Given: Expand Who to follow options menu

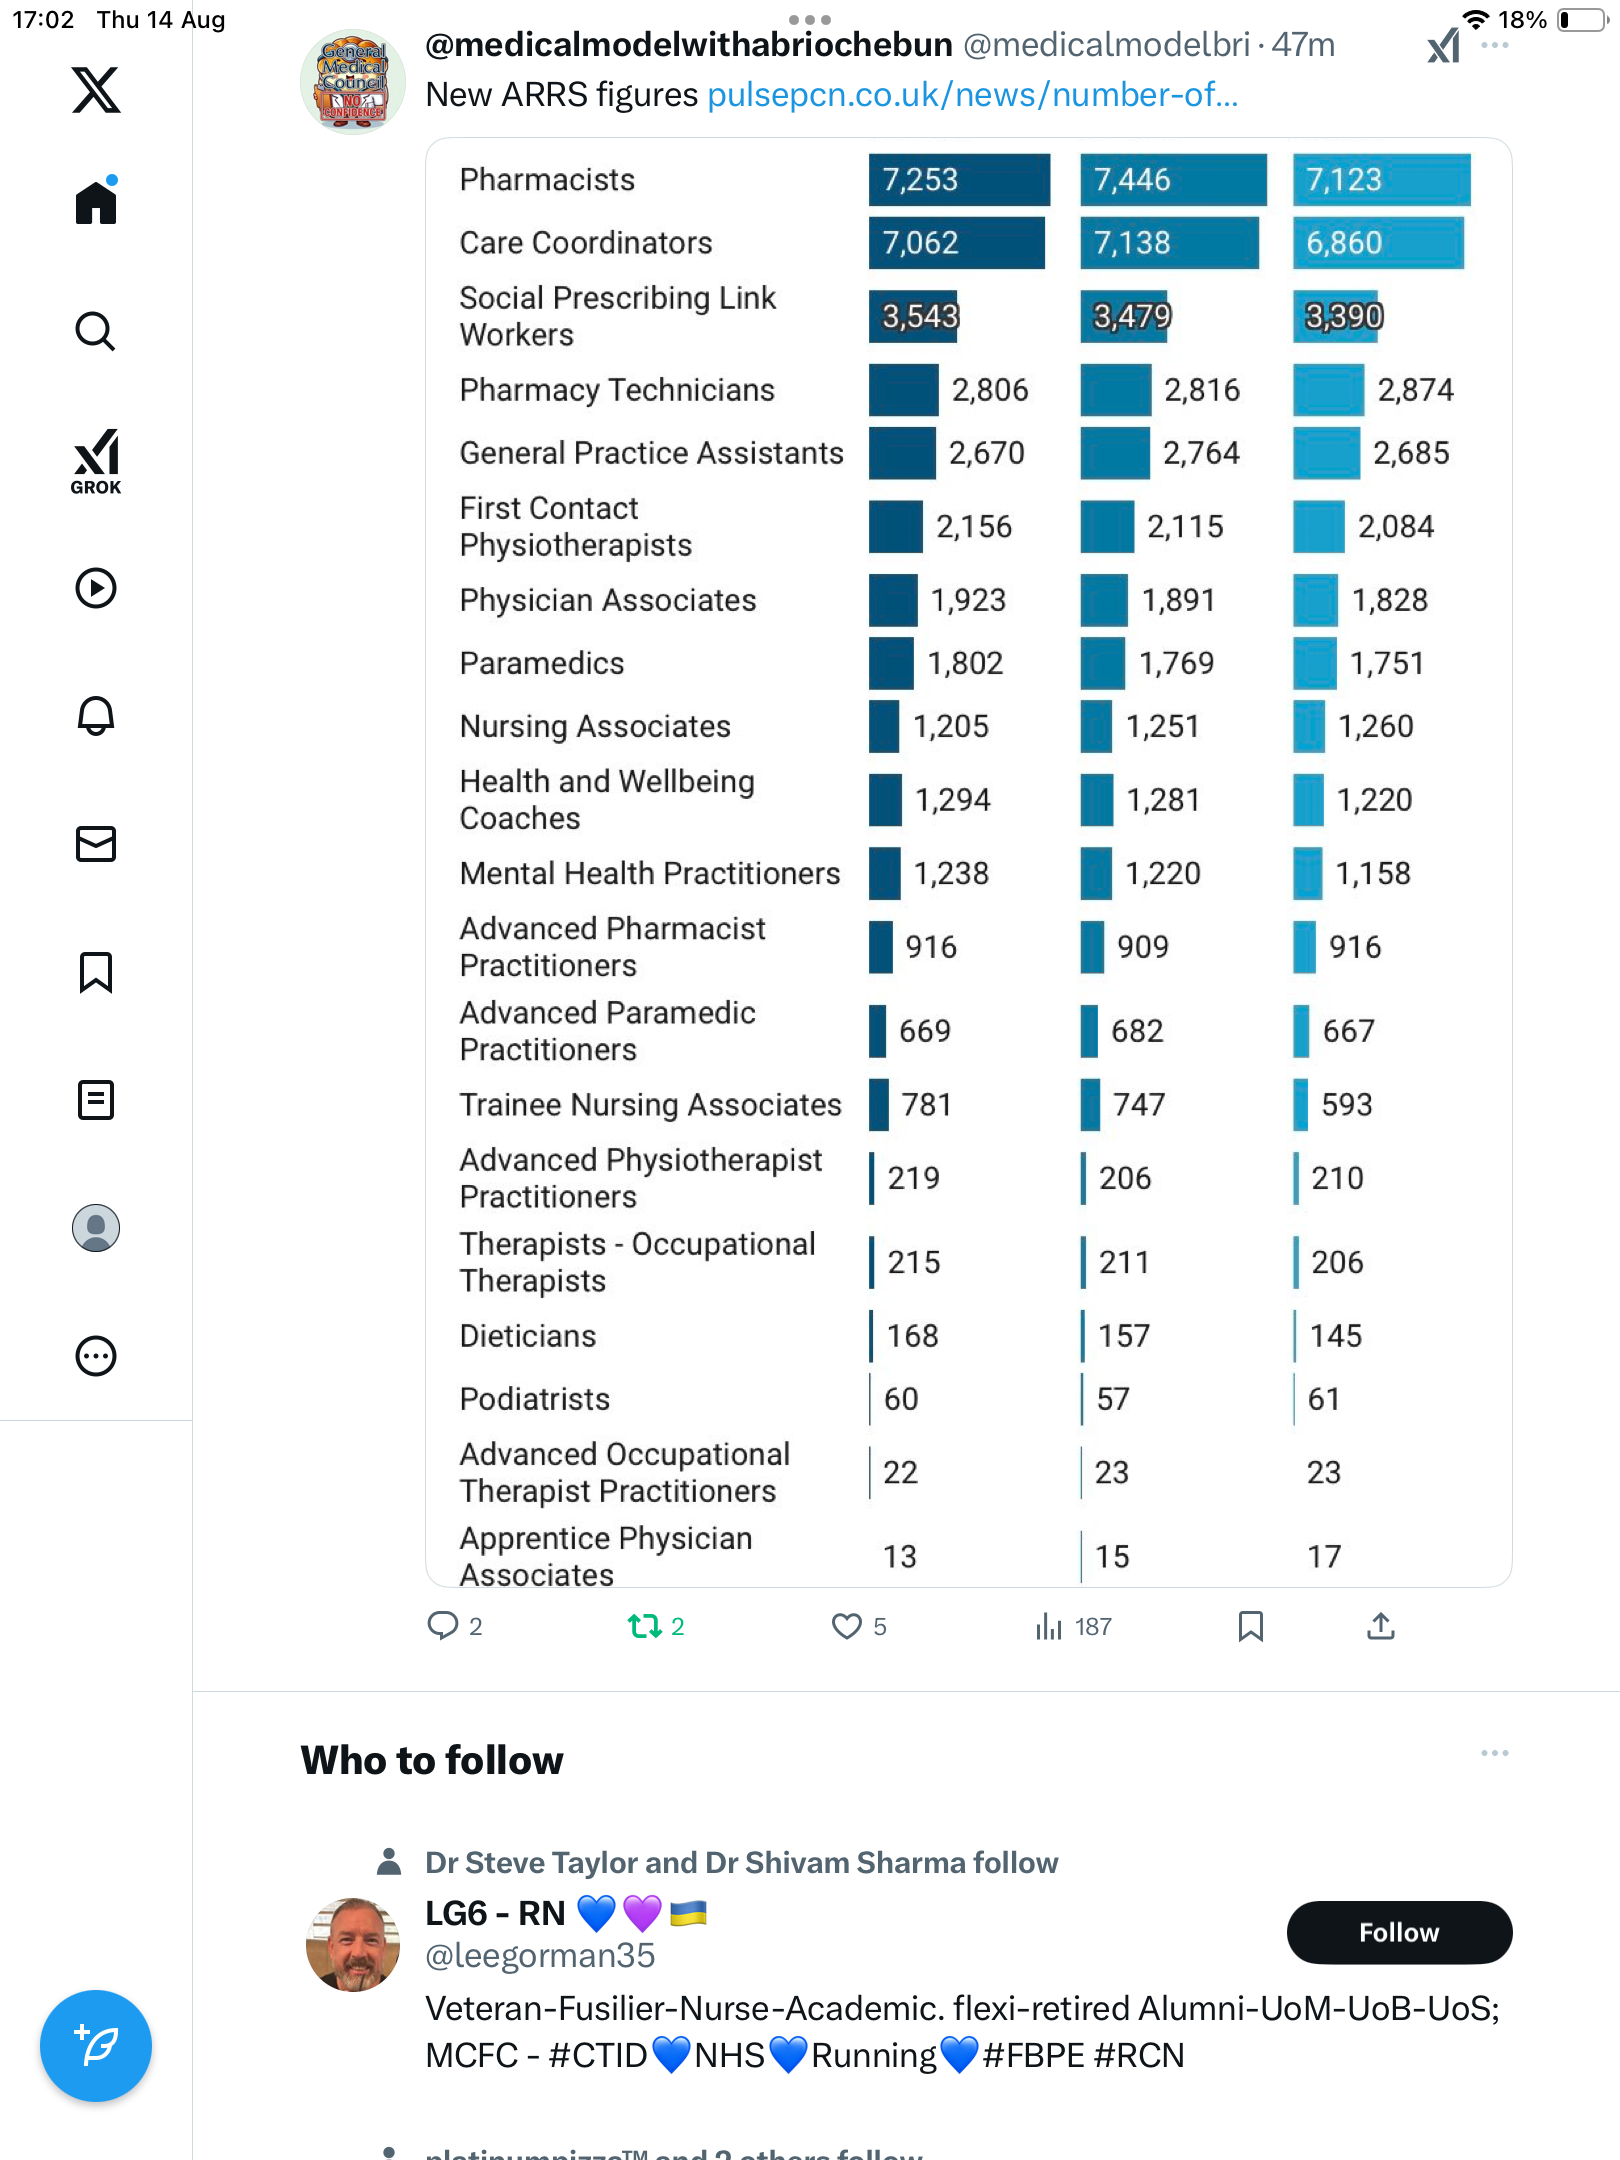Looking at the screenshot, I should point(1495,1753).
